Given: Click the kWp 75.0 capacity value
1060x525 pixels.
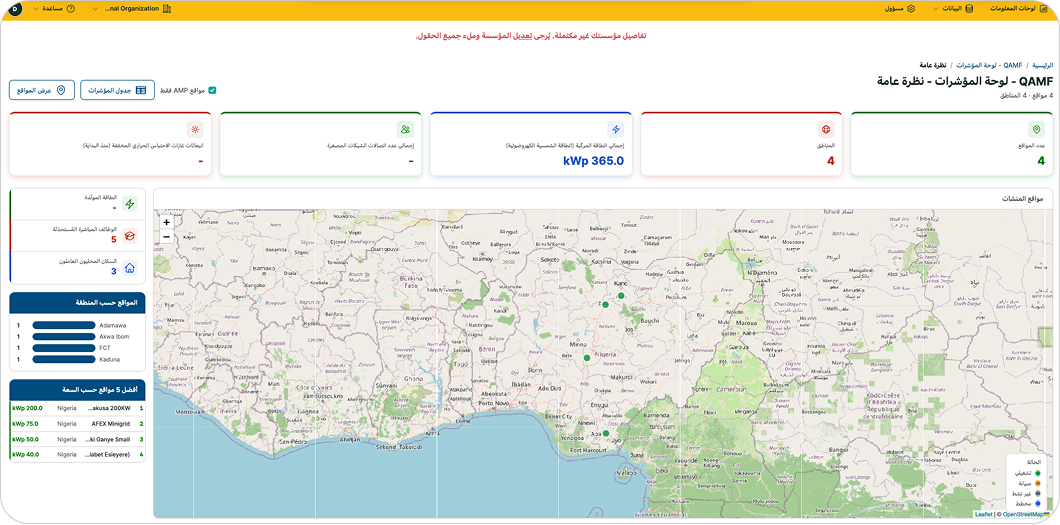Looking at the screenshot, I should [x=26, y=424].
